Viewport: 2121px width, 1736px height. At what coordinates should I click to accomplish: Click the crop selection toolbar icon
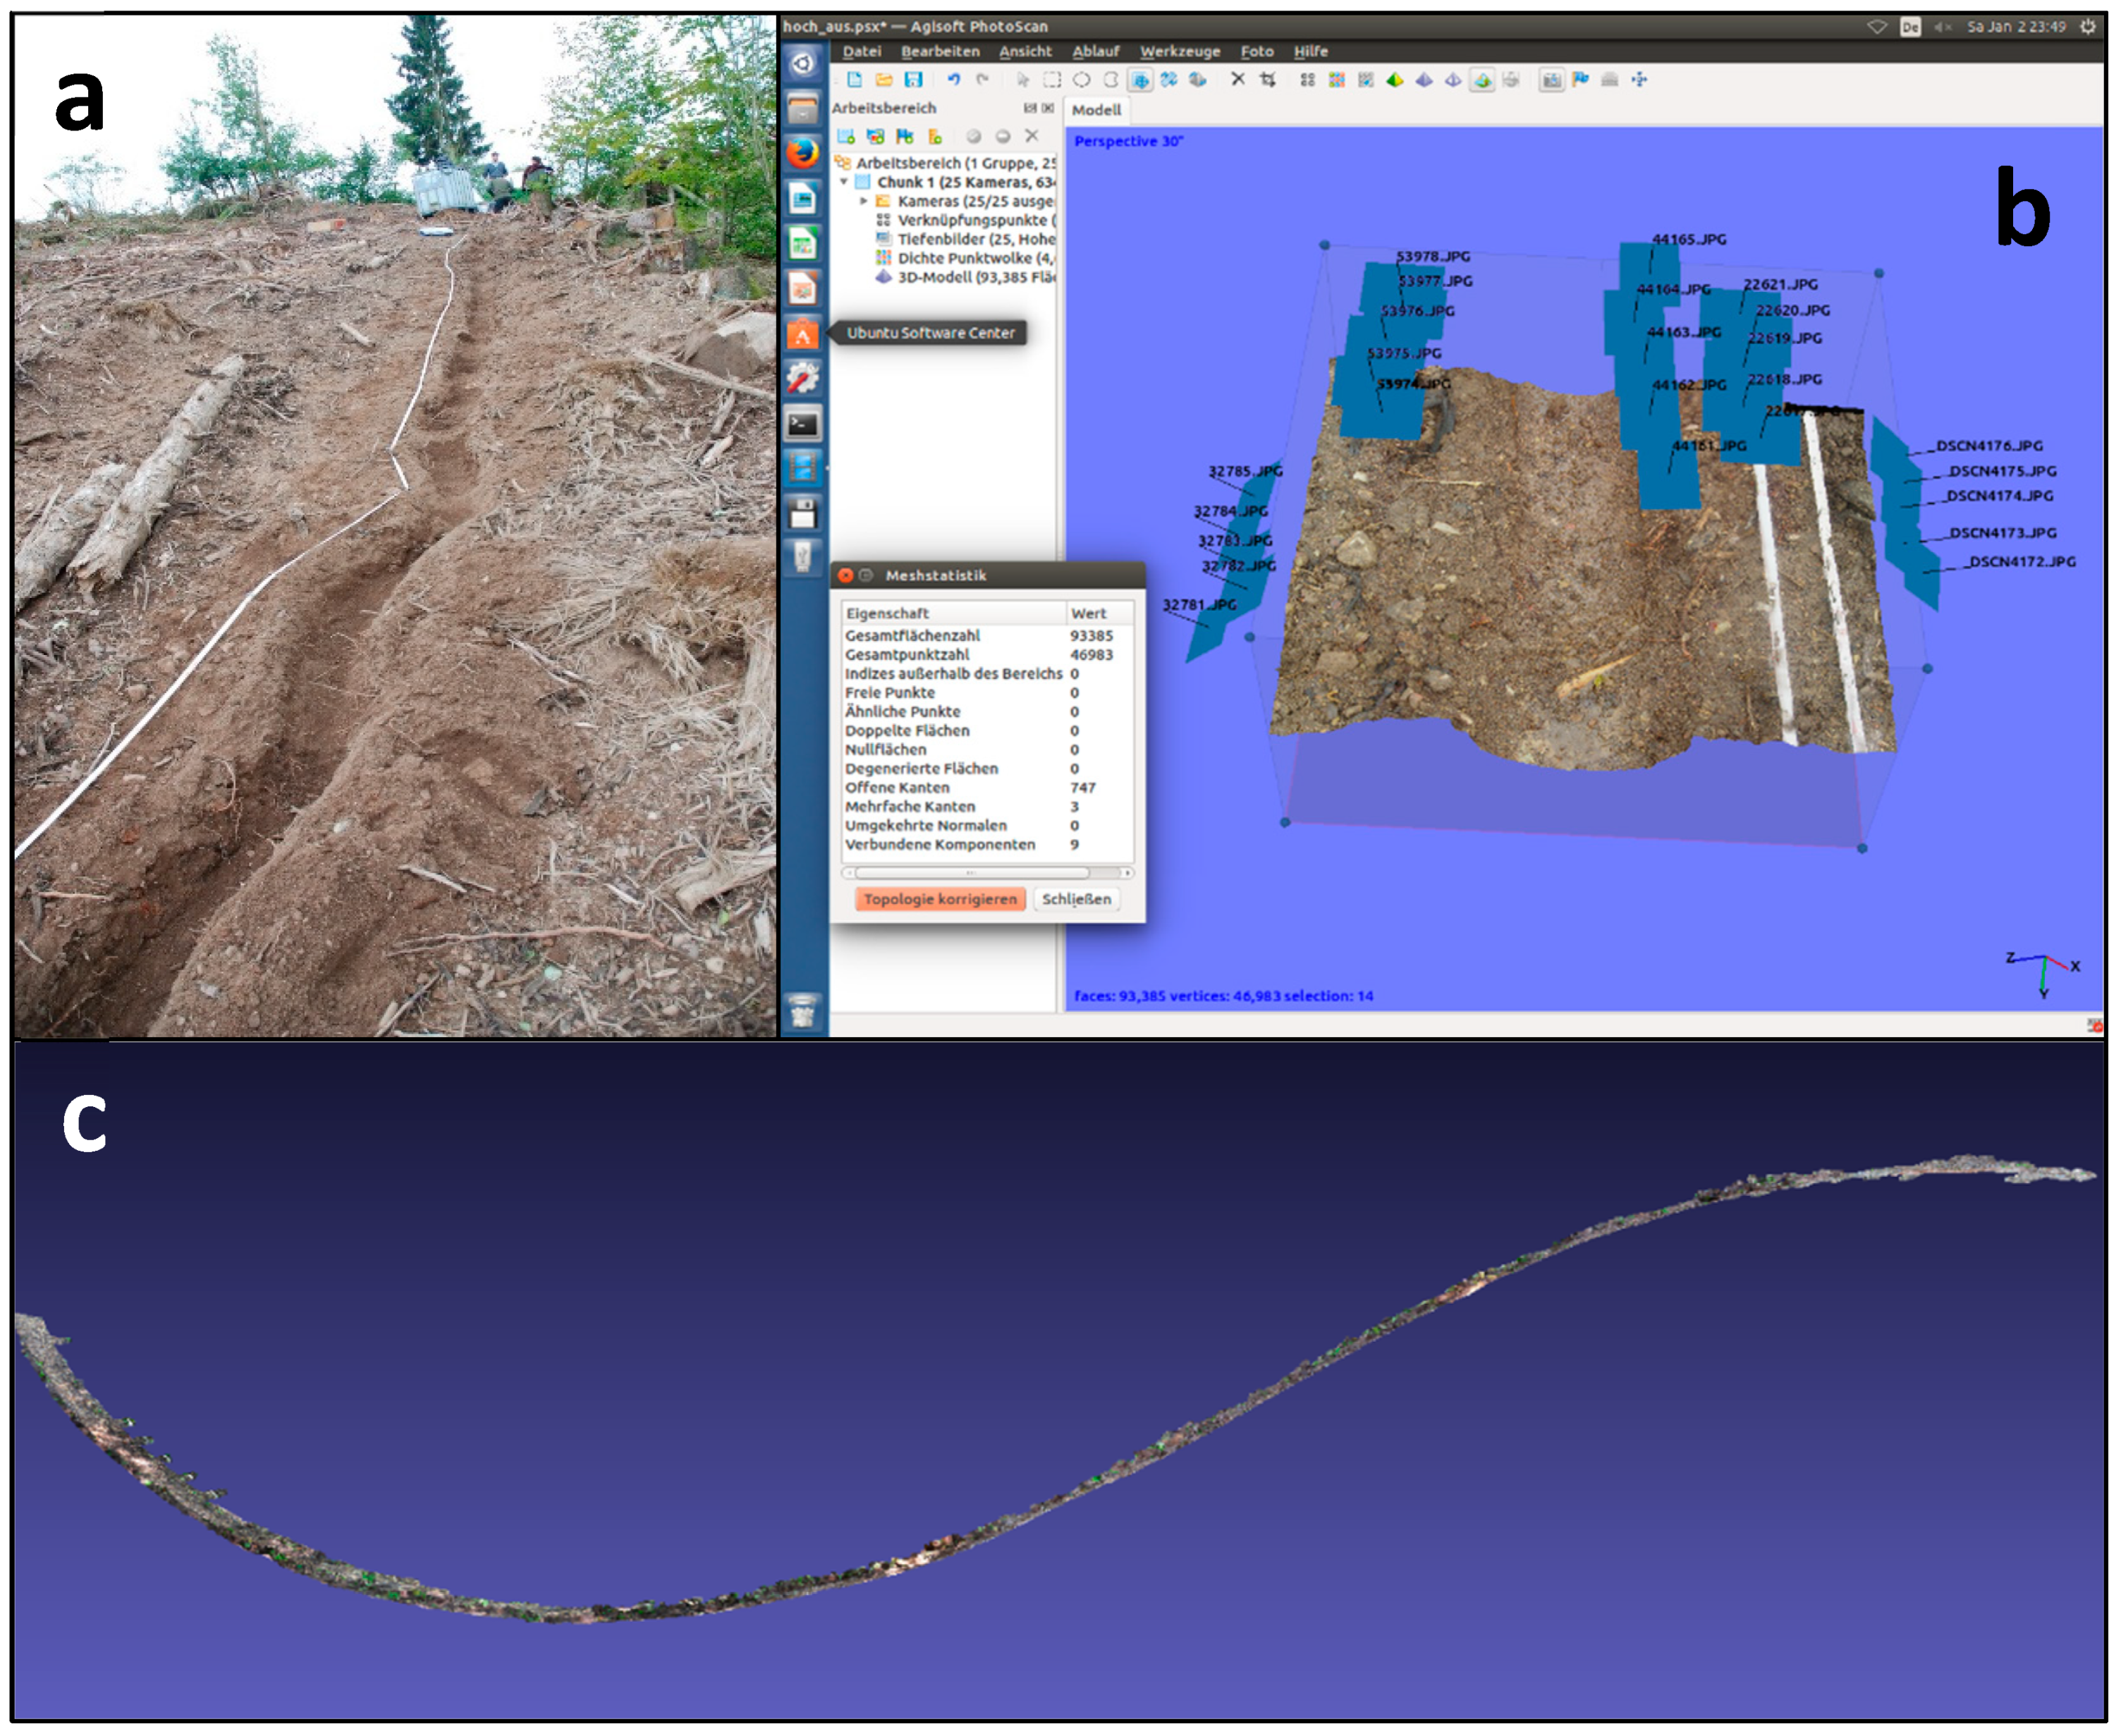[x=1267, y=80]
